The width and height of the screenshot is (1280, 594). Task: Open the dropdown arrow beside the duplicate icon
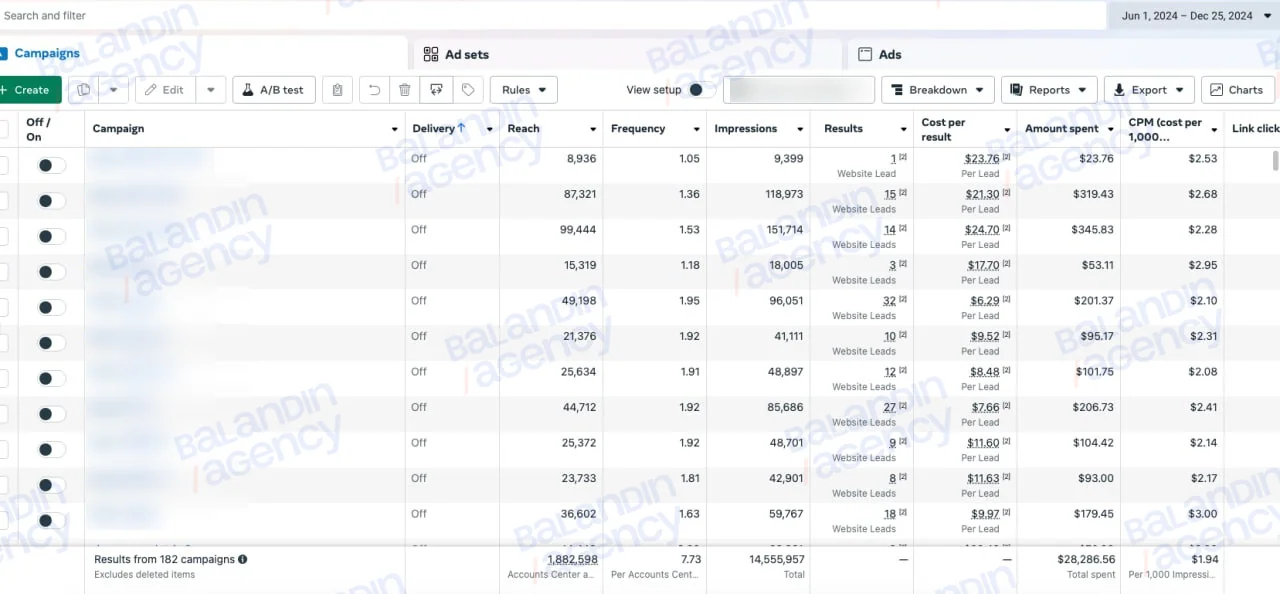point(114,90)
